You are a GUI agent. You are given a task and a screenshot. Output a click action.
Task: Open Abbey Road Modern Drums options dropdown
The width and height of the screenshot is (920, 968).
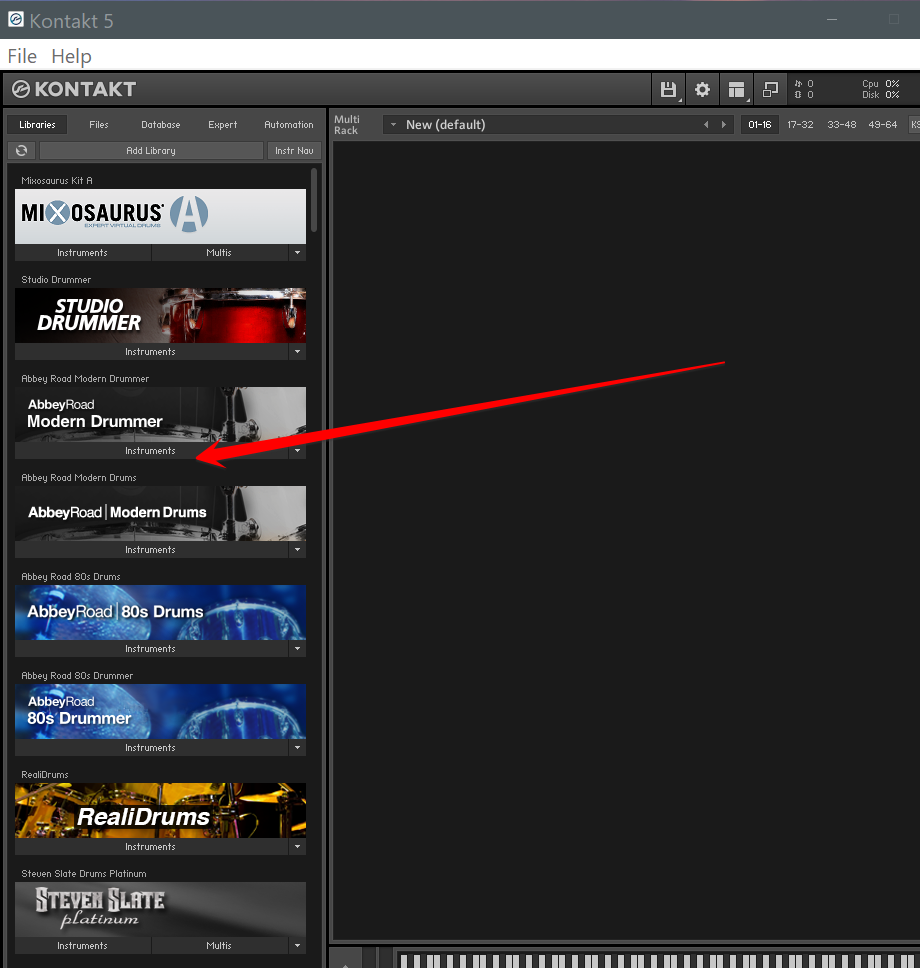click(298, 549)
